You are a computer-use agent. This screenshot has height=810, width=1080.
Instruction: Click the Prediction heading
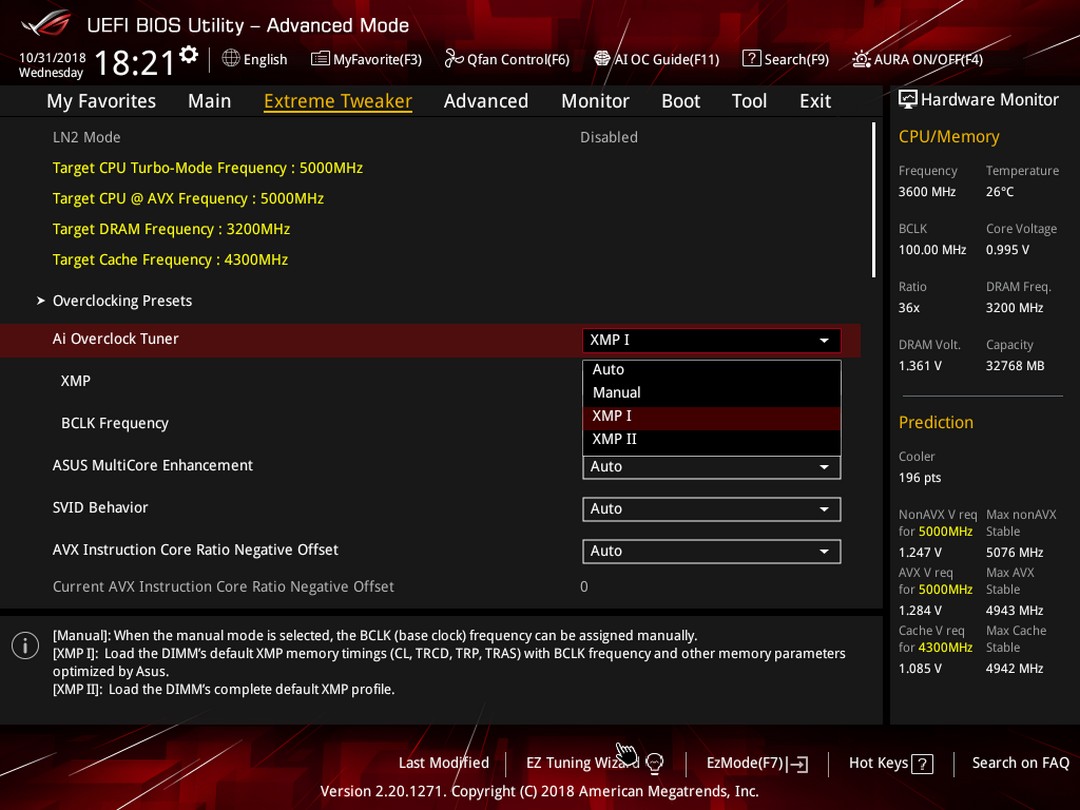tap(935, 422)
